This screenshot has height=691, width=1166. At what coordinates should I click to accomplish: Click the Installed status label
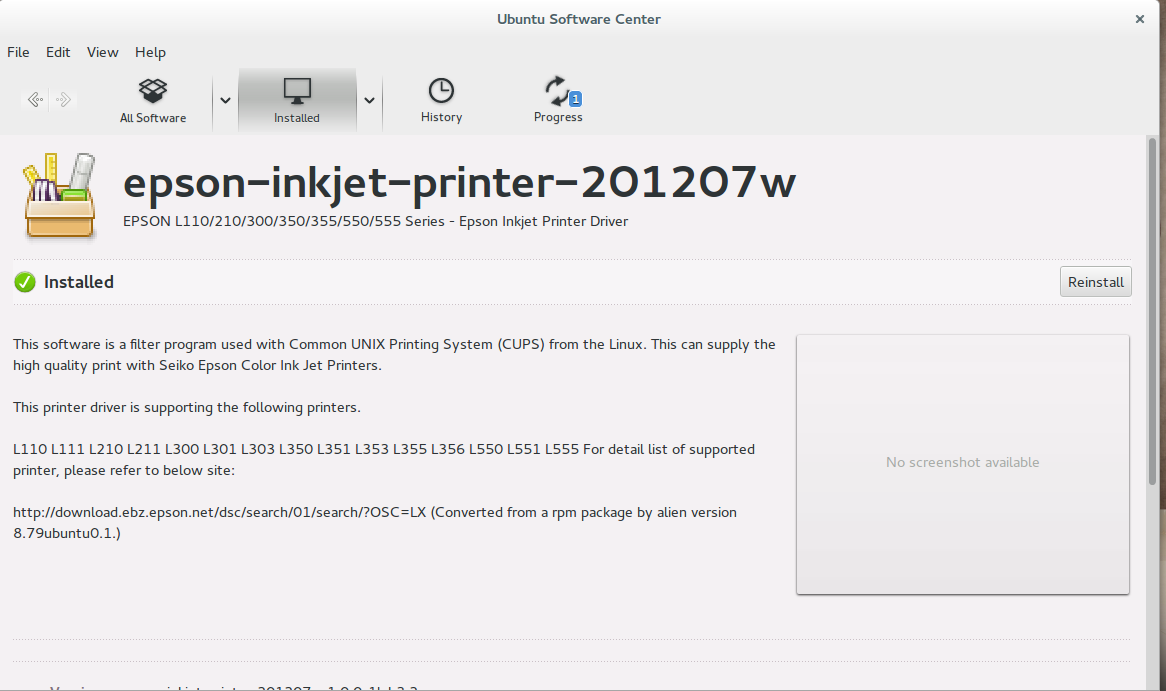[79, 282]
